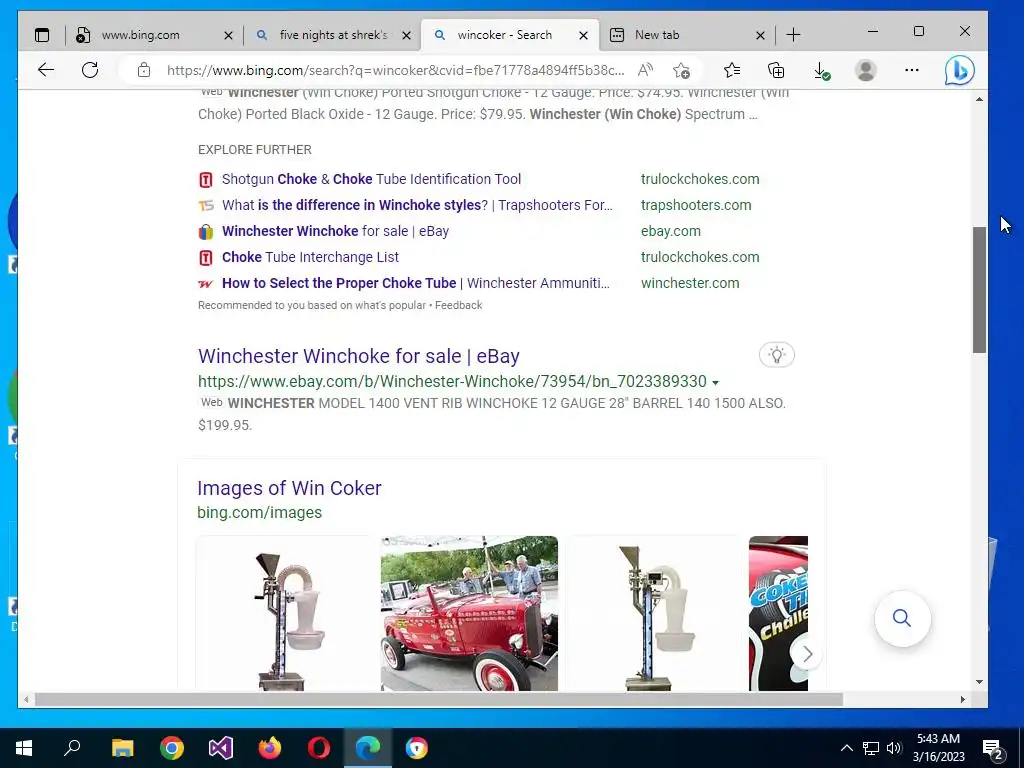The height and width of the screenshot is (768, 1024).
Task: Click the bing.com/images link
Action: (259, 512)
